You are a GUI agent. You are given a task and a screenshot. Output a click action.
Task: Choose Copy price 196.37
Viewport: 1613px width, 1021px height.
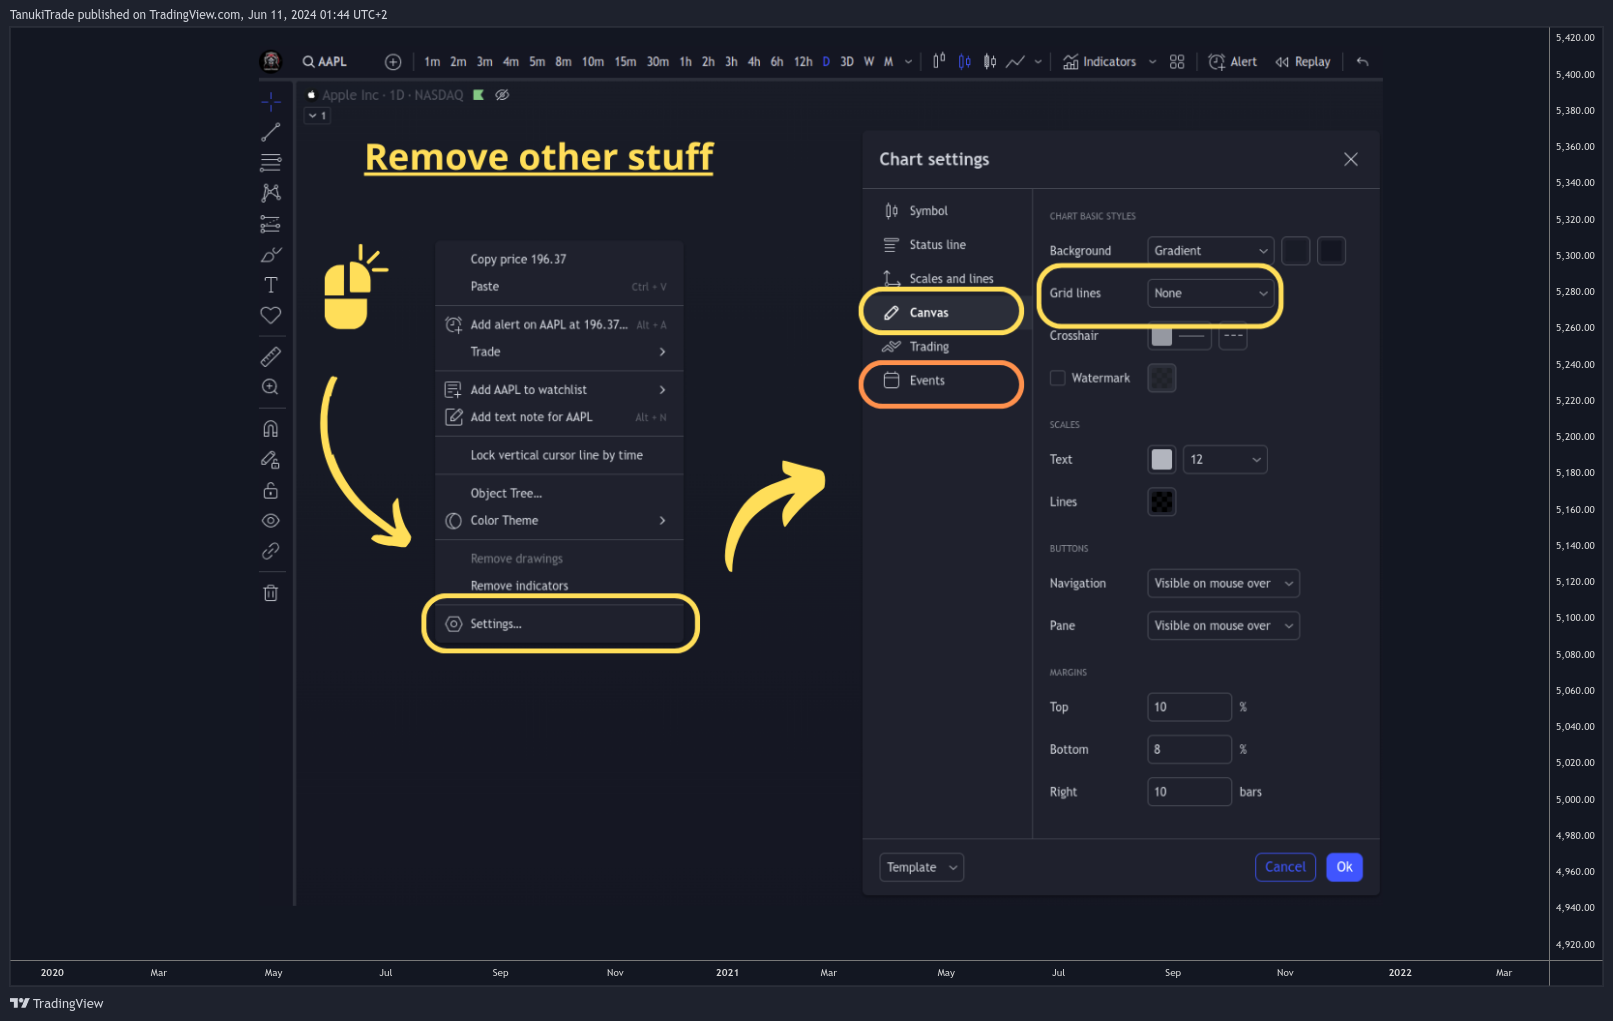[x=560, y=259]
